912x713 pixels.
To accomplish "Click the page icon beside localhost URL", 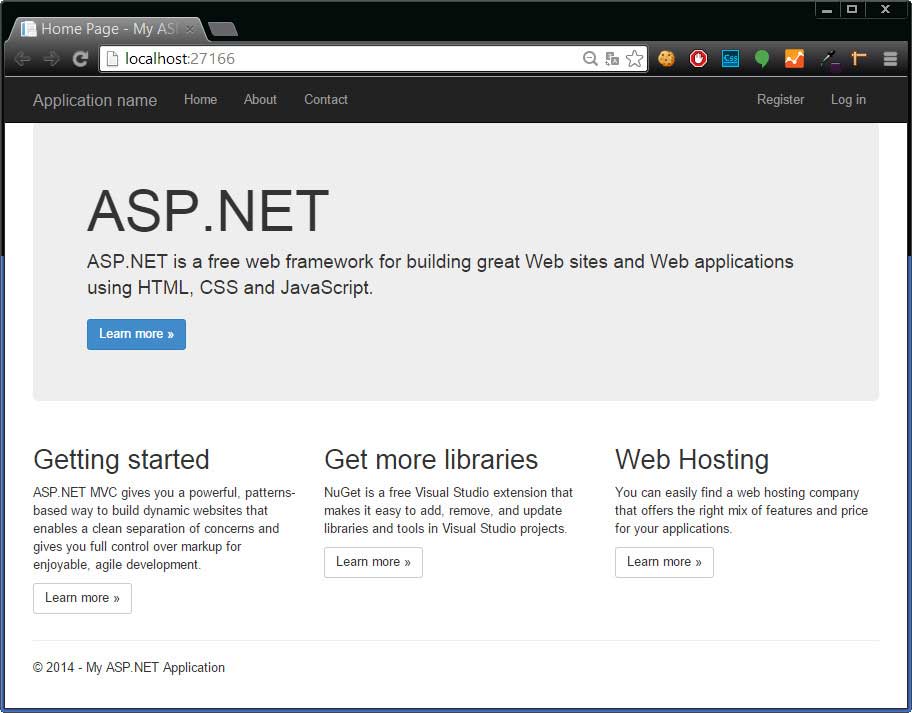I will pyautogui.click(x=112, y=59).
